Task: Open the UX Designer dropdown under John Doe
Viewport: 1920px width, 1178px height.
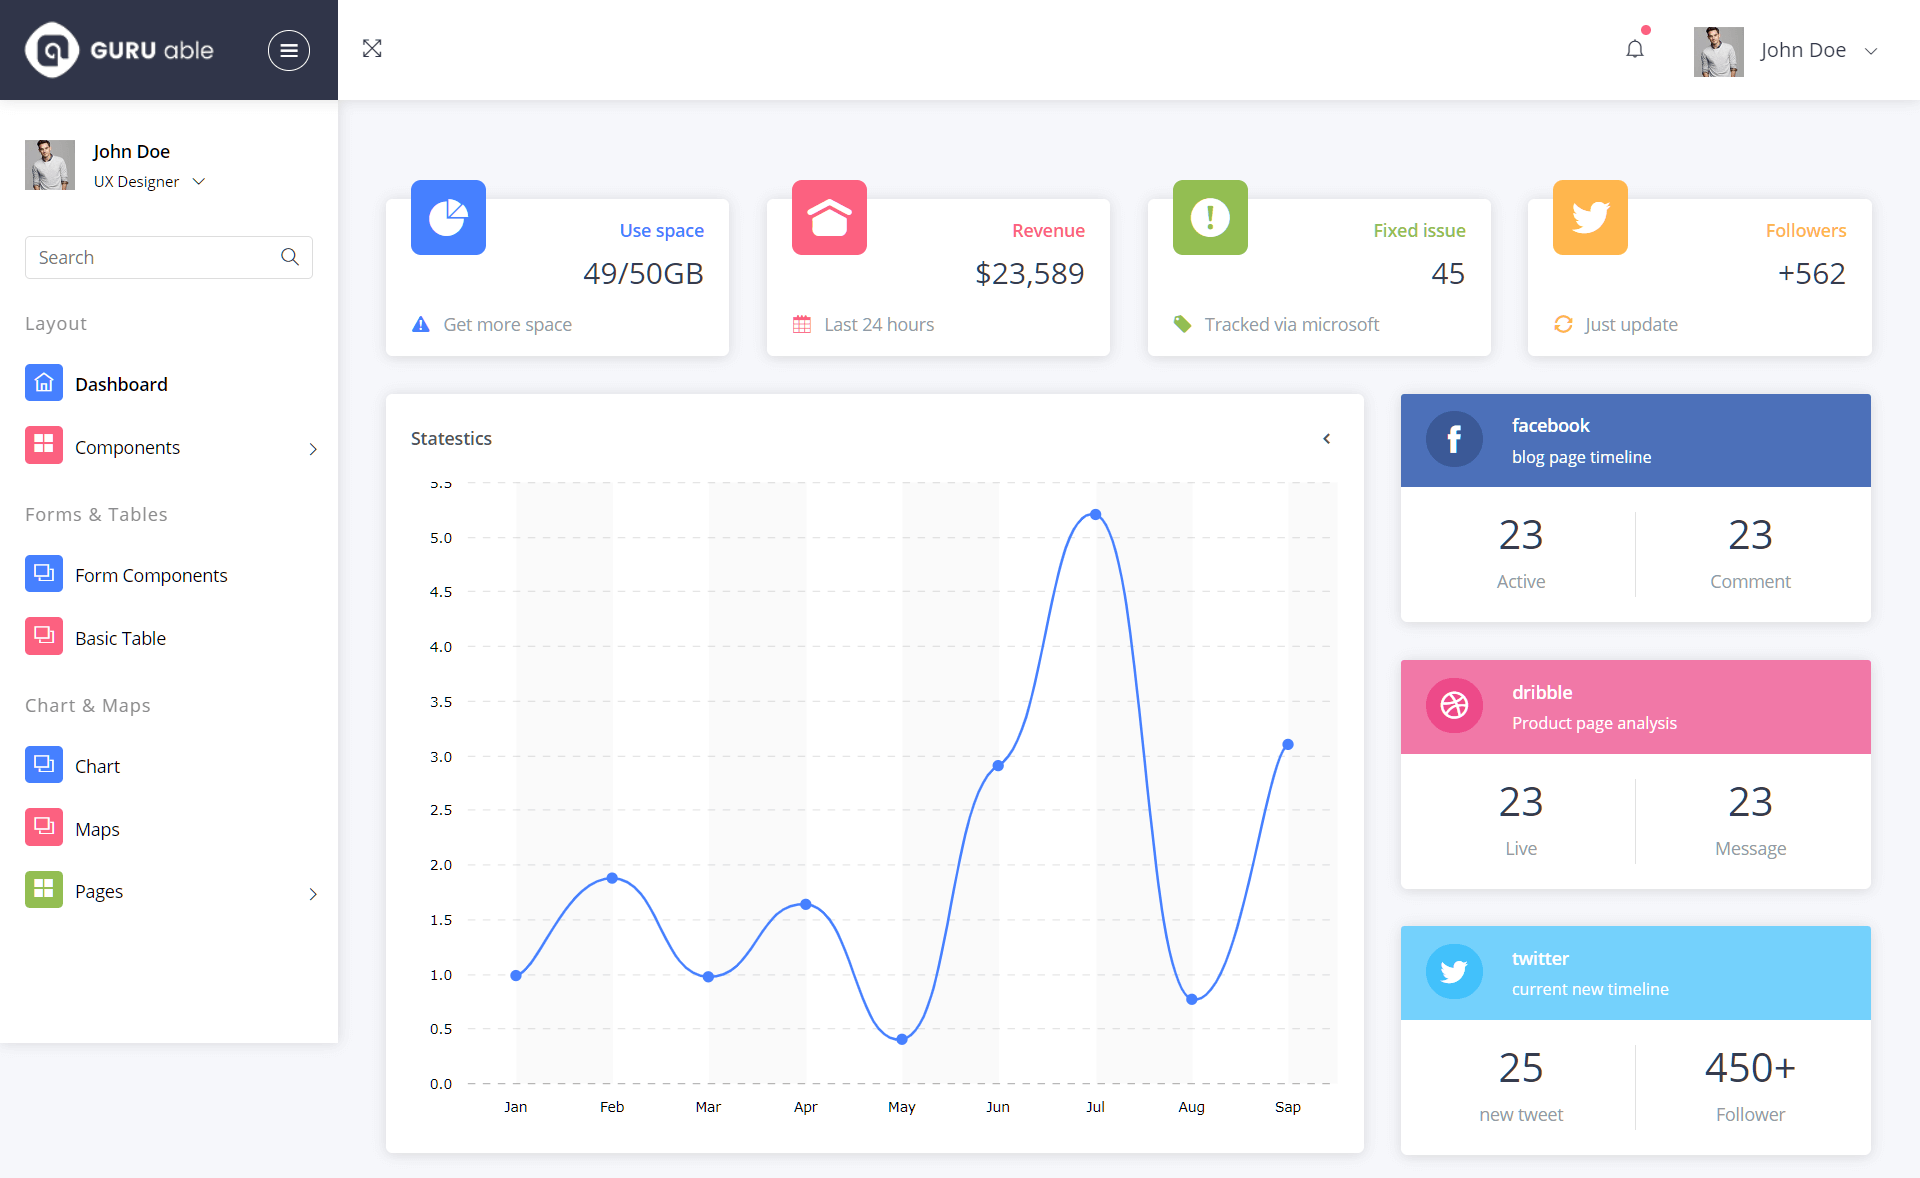Action: 198,181
